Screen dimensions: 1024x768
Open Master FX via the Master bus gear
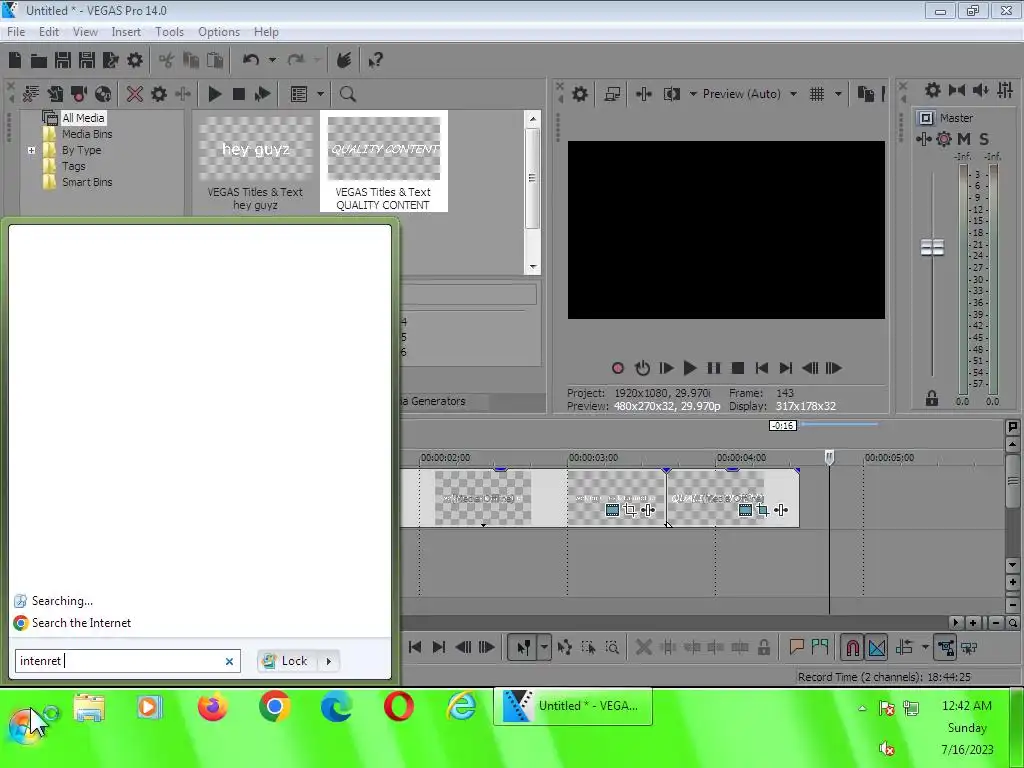[944, 138]
